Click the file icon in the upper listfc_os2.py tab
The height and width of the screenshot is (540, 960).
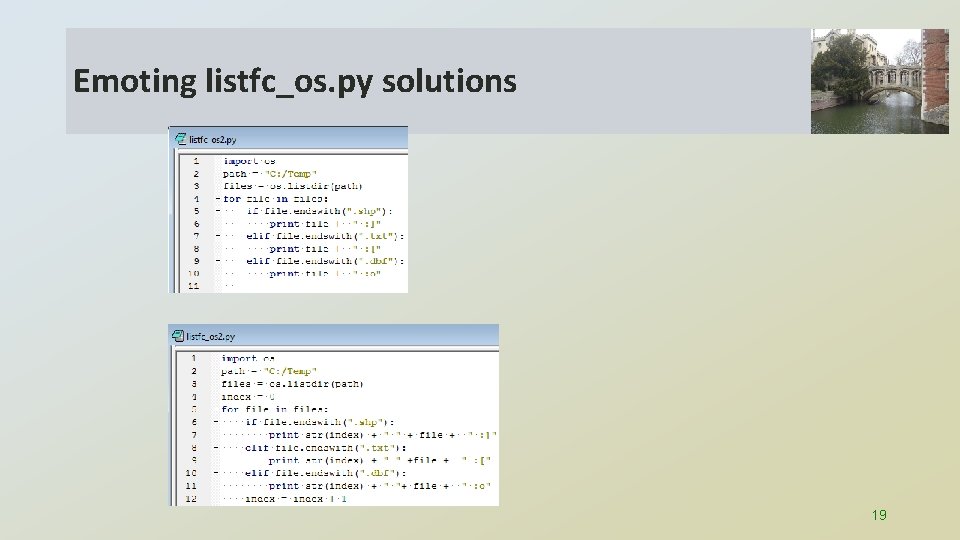coord(181,139)
